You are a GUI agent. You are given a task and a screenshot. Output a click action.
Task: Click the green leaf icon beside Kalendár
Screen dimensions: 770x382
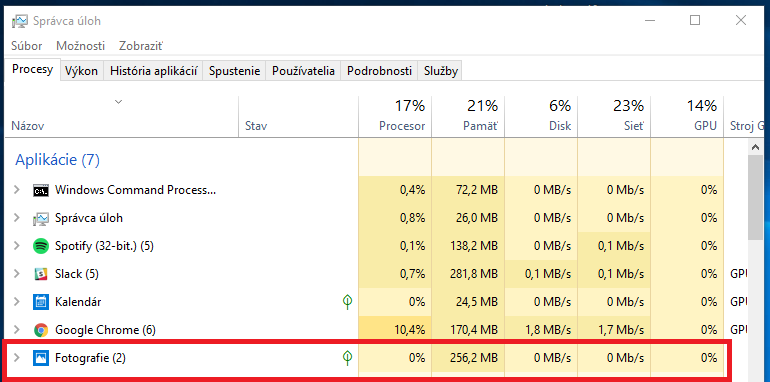348,302
